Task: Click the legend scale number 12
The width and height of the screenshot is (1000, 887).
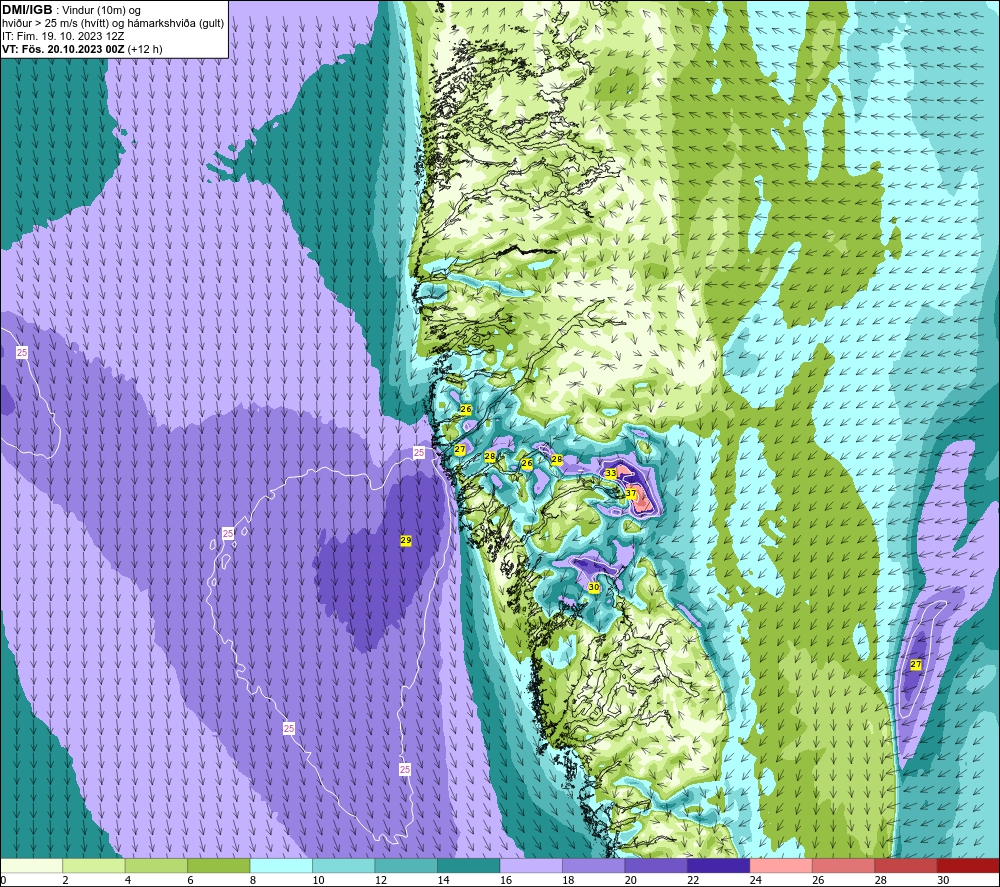Action: point(381,880)
